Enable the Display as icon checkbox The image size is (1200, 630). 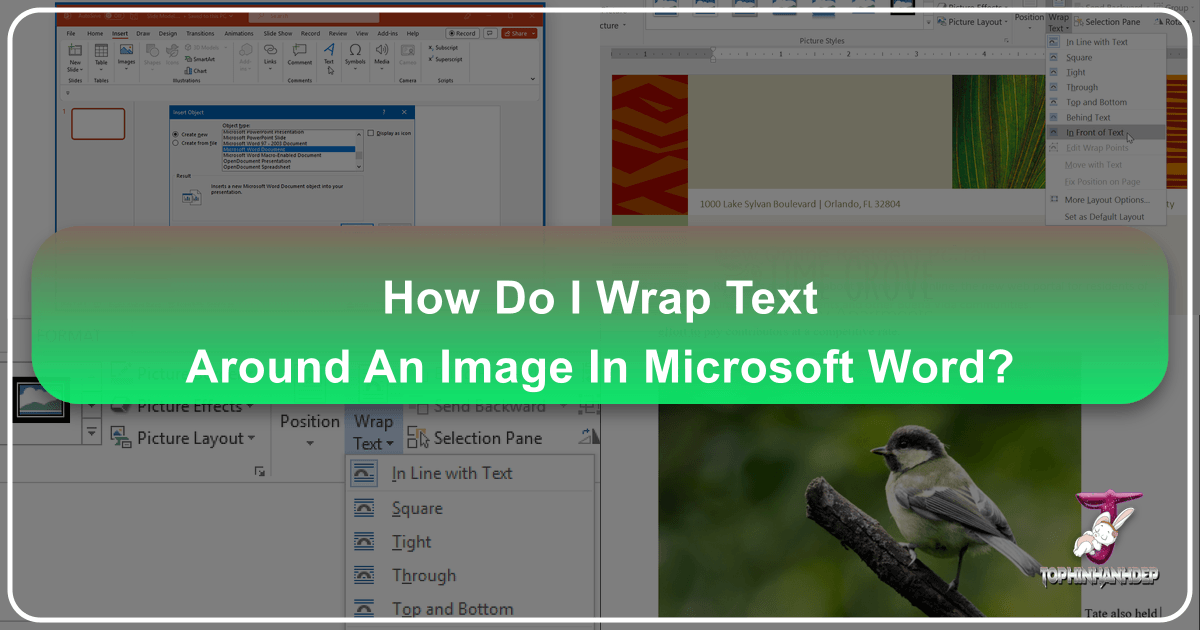click(371, 133)
